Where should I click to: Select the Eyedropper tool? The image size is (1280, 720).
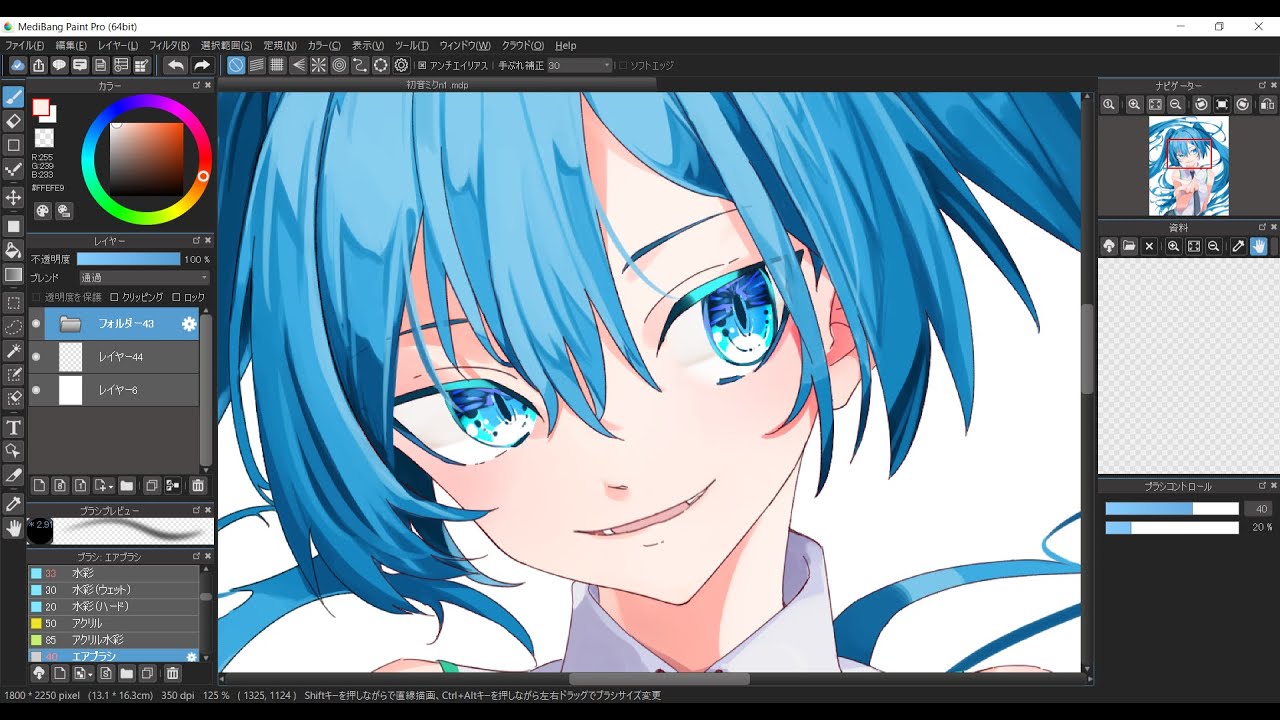[14, 503]
